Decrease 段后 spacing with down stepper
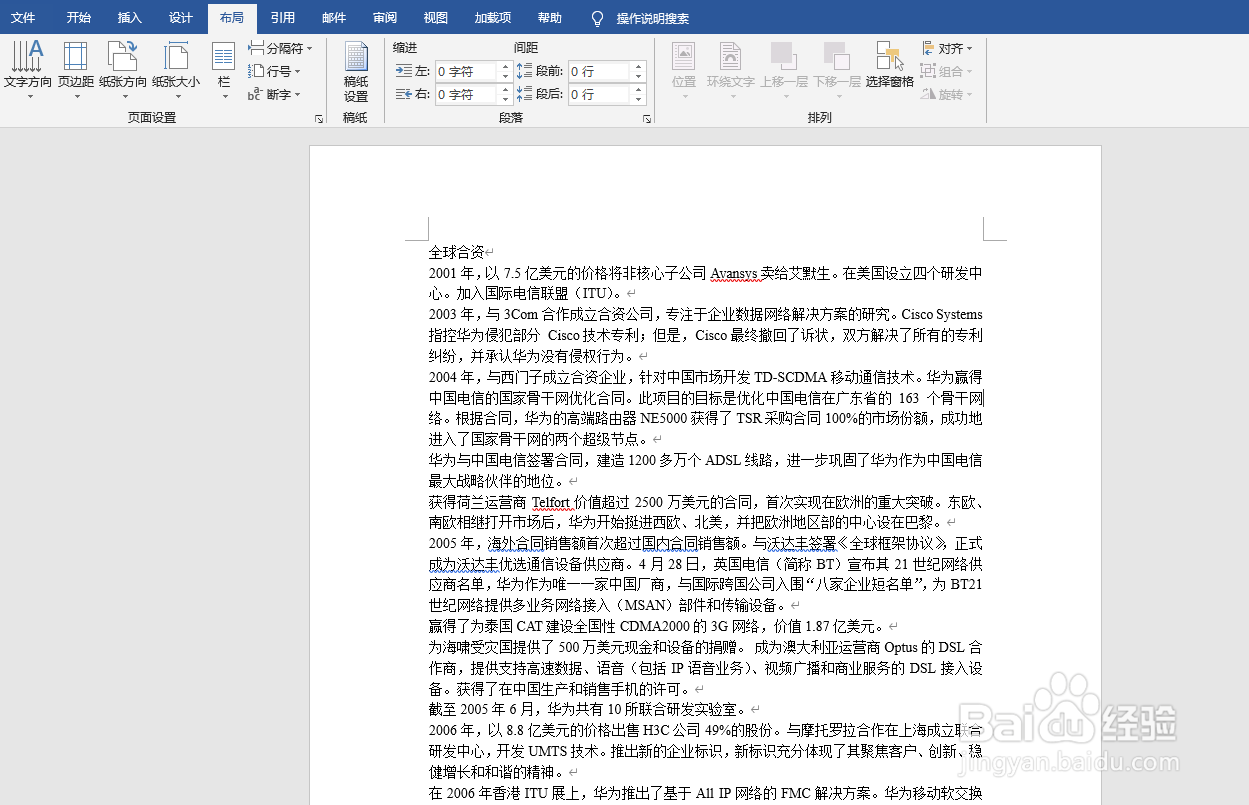 pos(638,99)
